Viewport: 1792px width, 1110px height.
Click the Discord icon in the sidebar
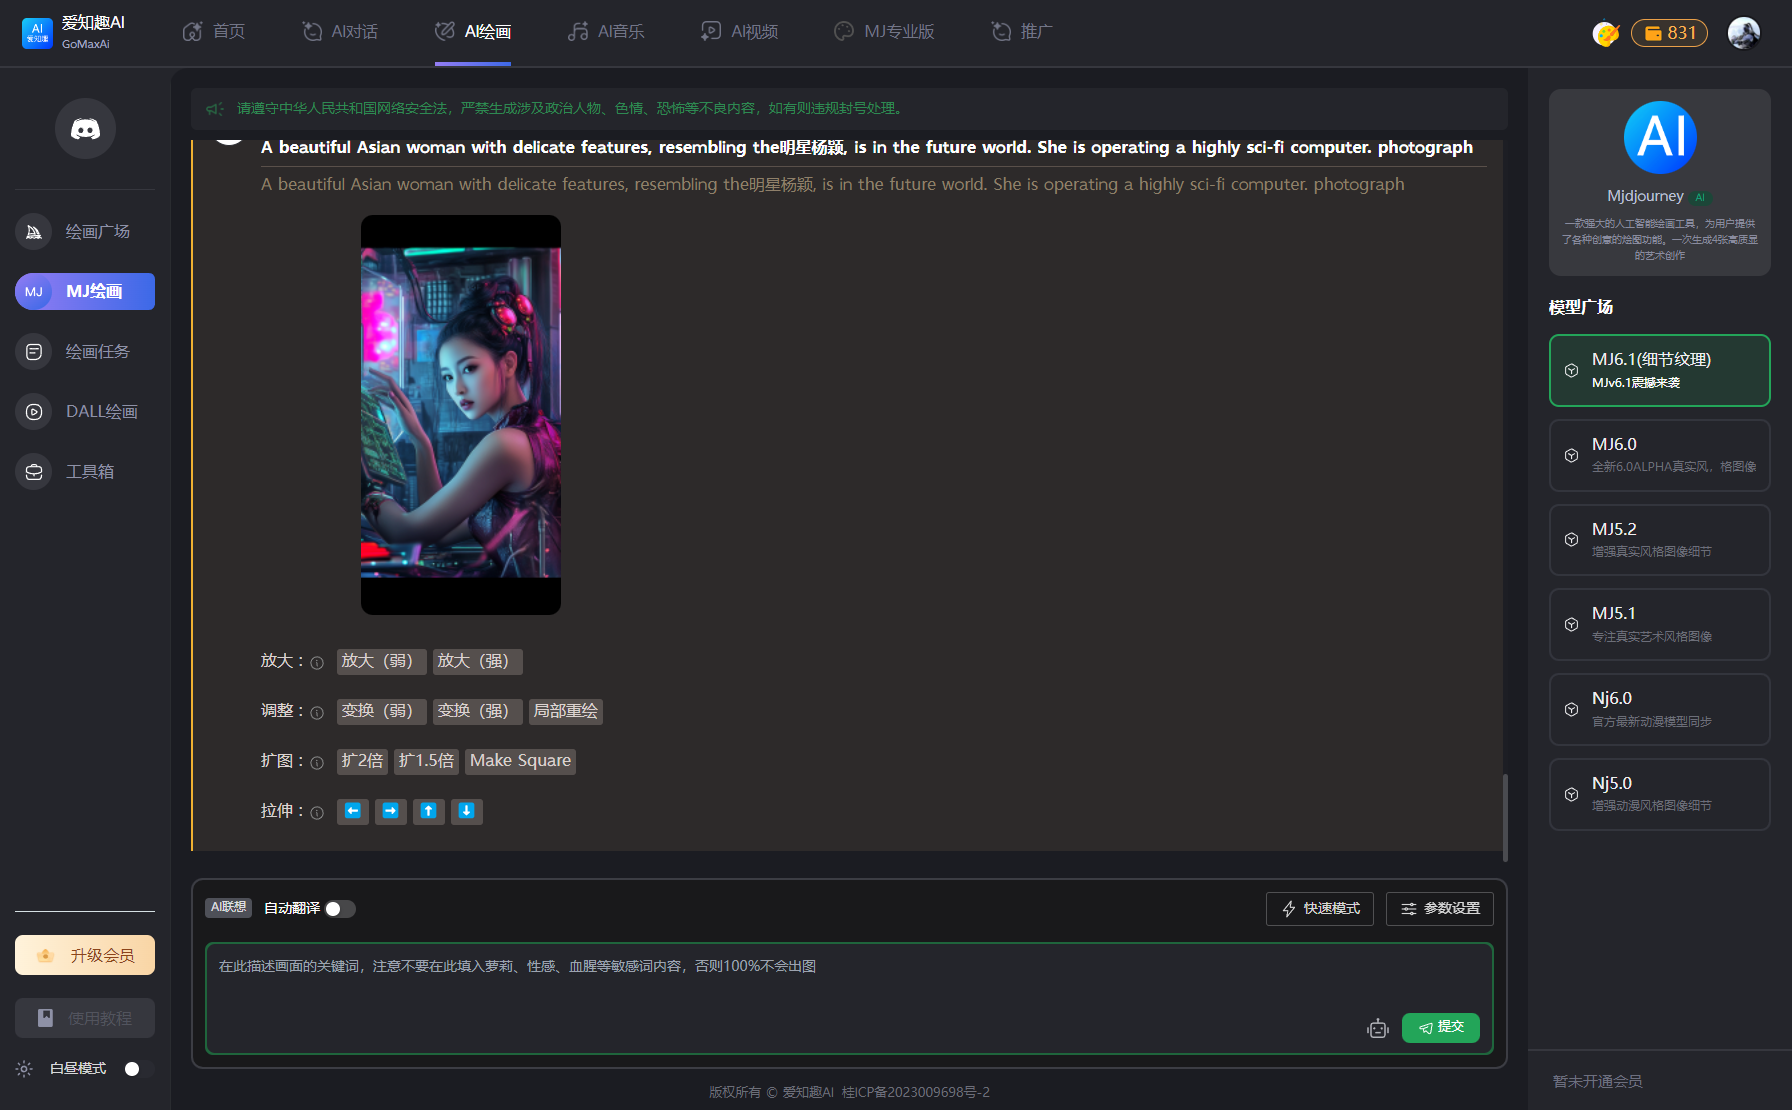(85, 129)
